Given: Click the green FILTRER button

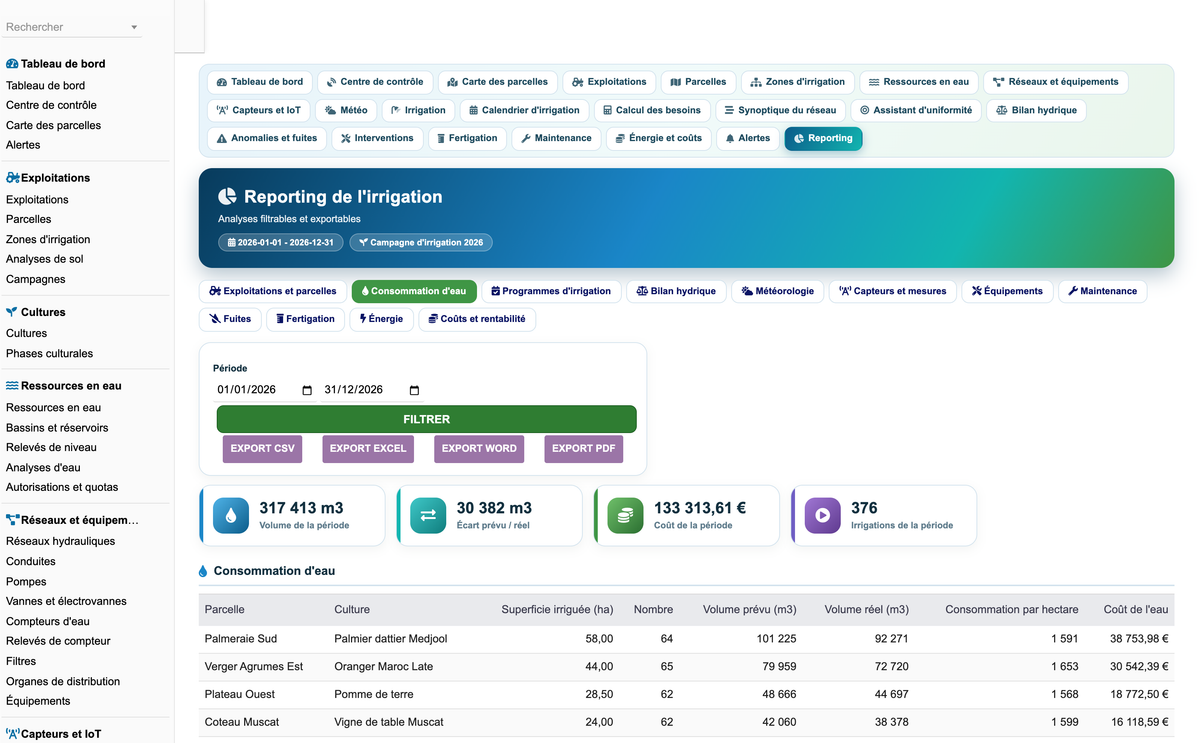Looking at the screenshot, I should (426, 419).
